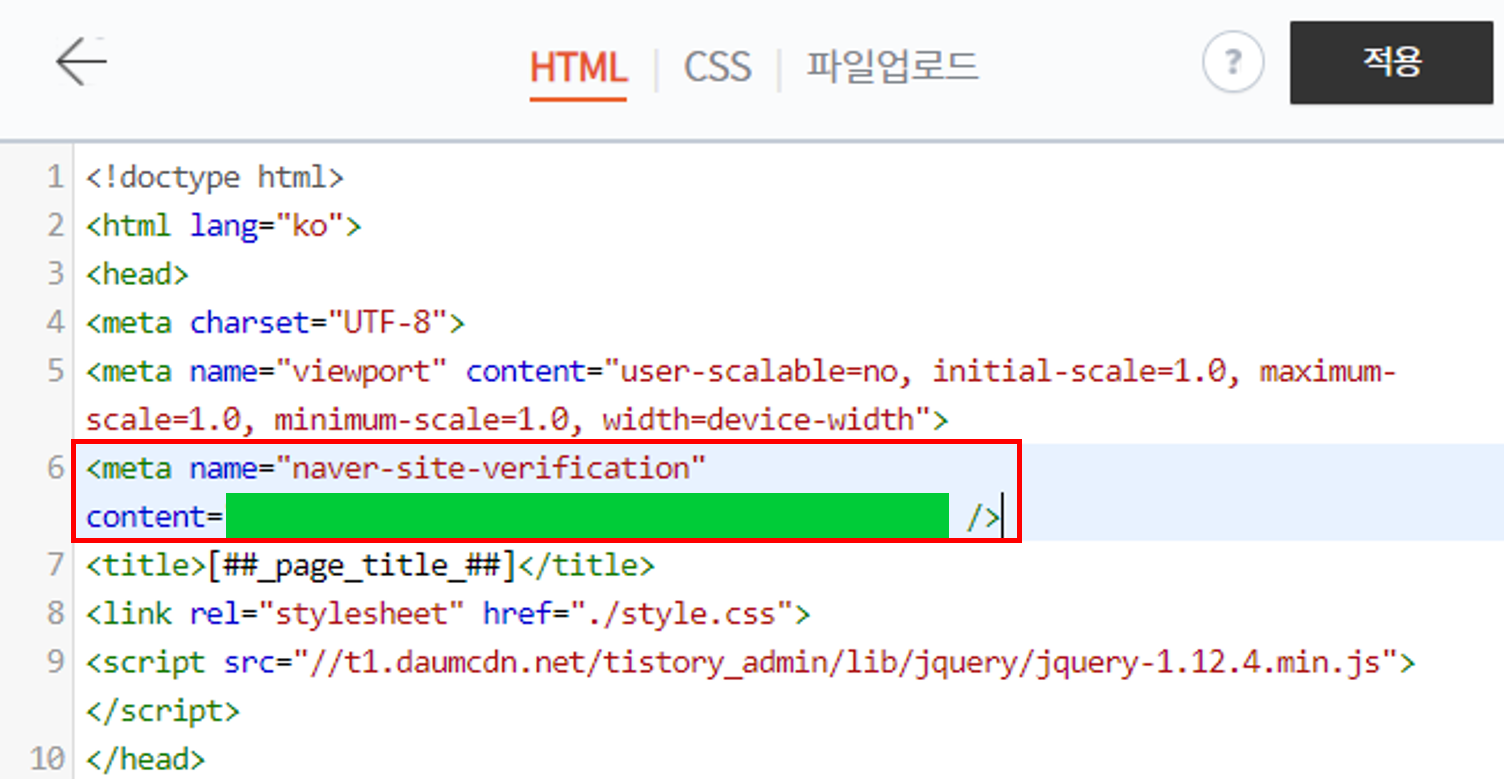Select the <!doctype html> line
The width and height of the screenshot is (1504, 779).
tap(215, 178)
